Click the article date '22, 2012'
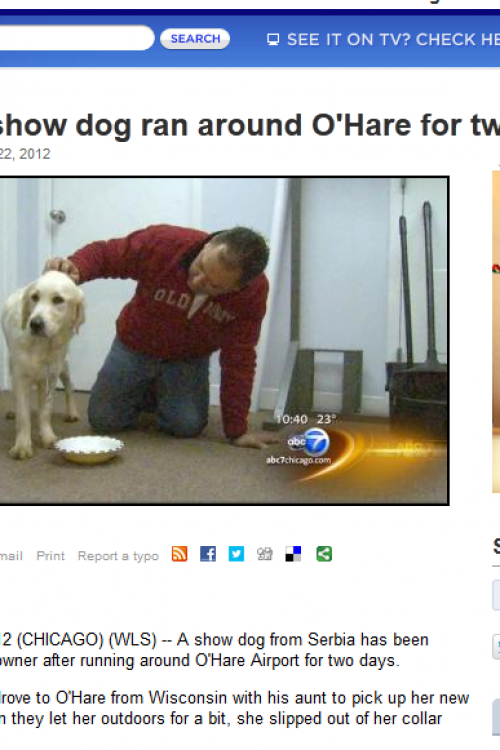This screenshot has height=750, width=500. click(x=25, y=154)
